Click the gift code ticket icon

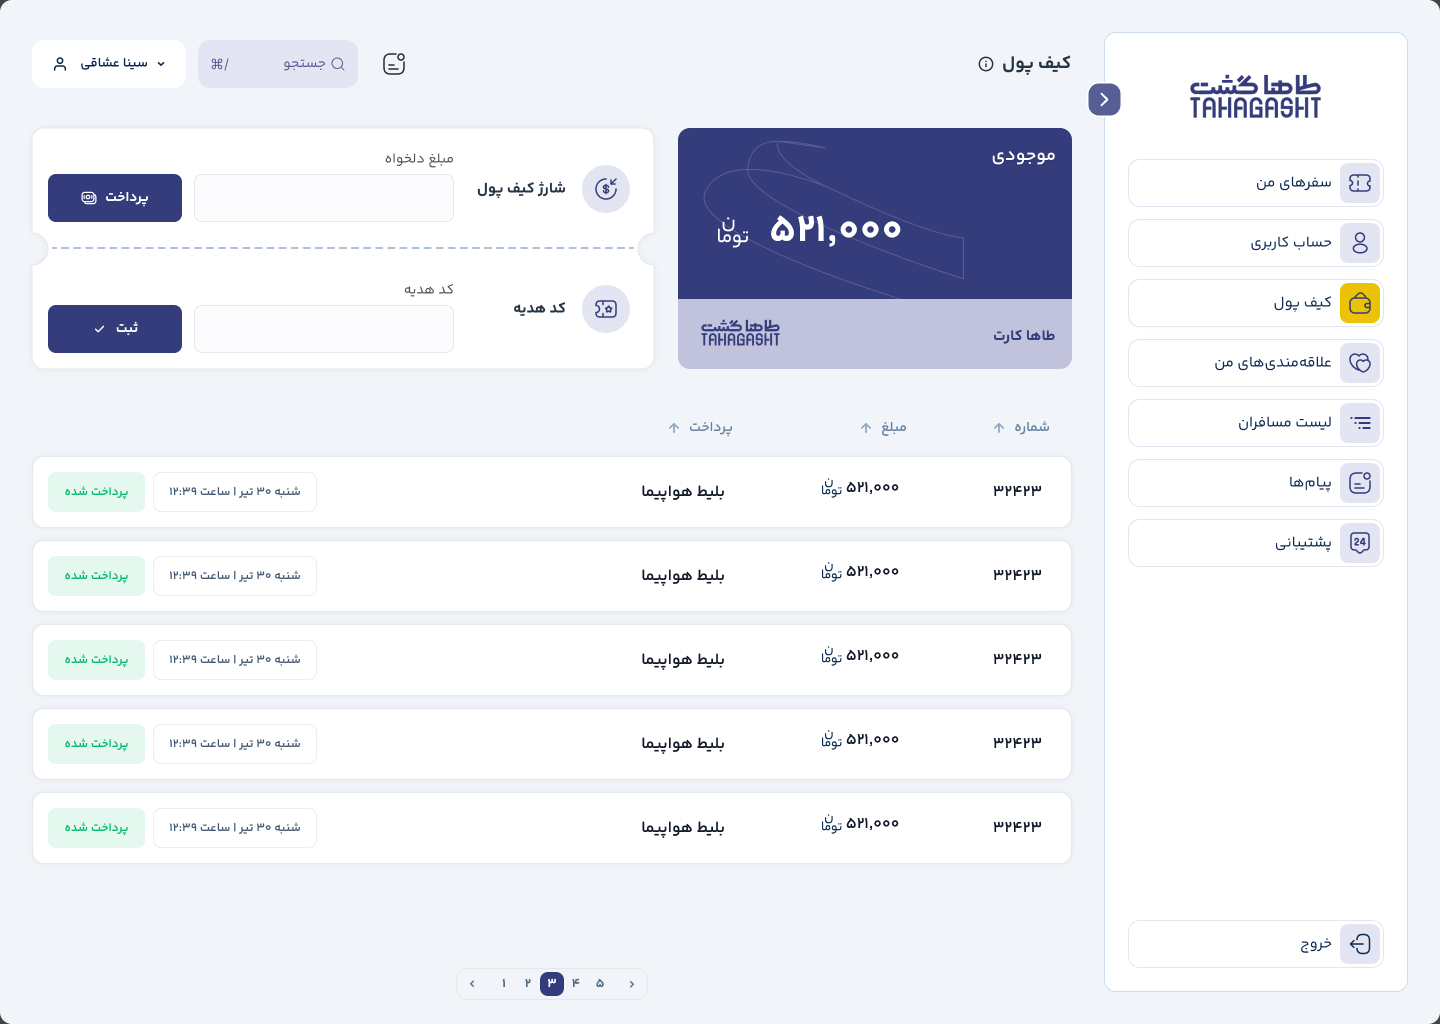pos(606,309)
